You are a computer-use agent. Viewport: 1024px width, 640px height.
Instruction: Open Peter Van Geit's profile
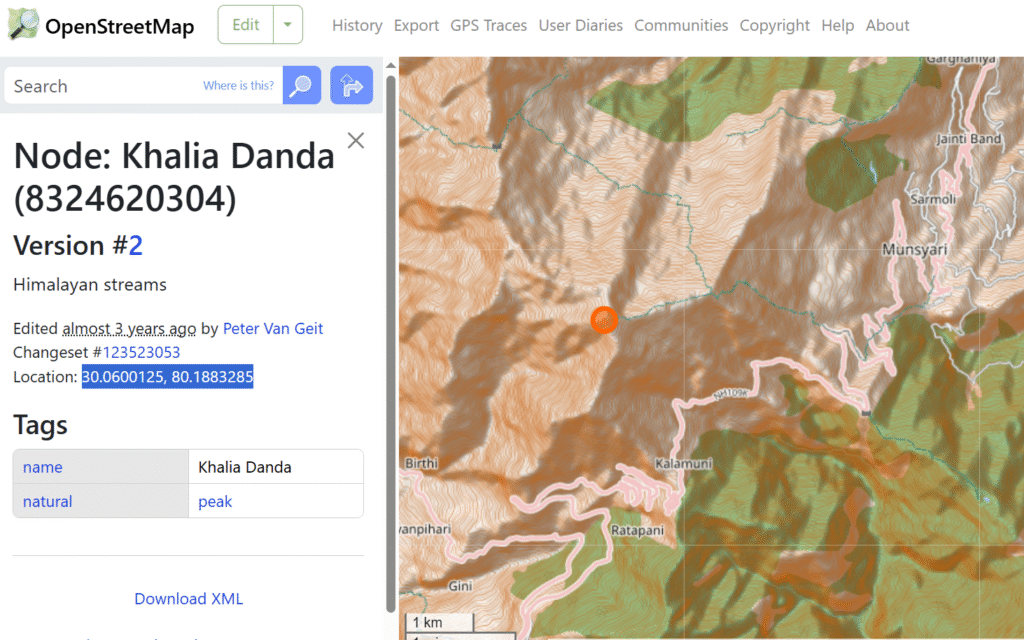pos(273,328)
